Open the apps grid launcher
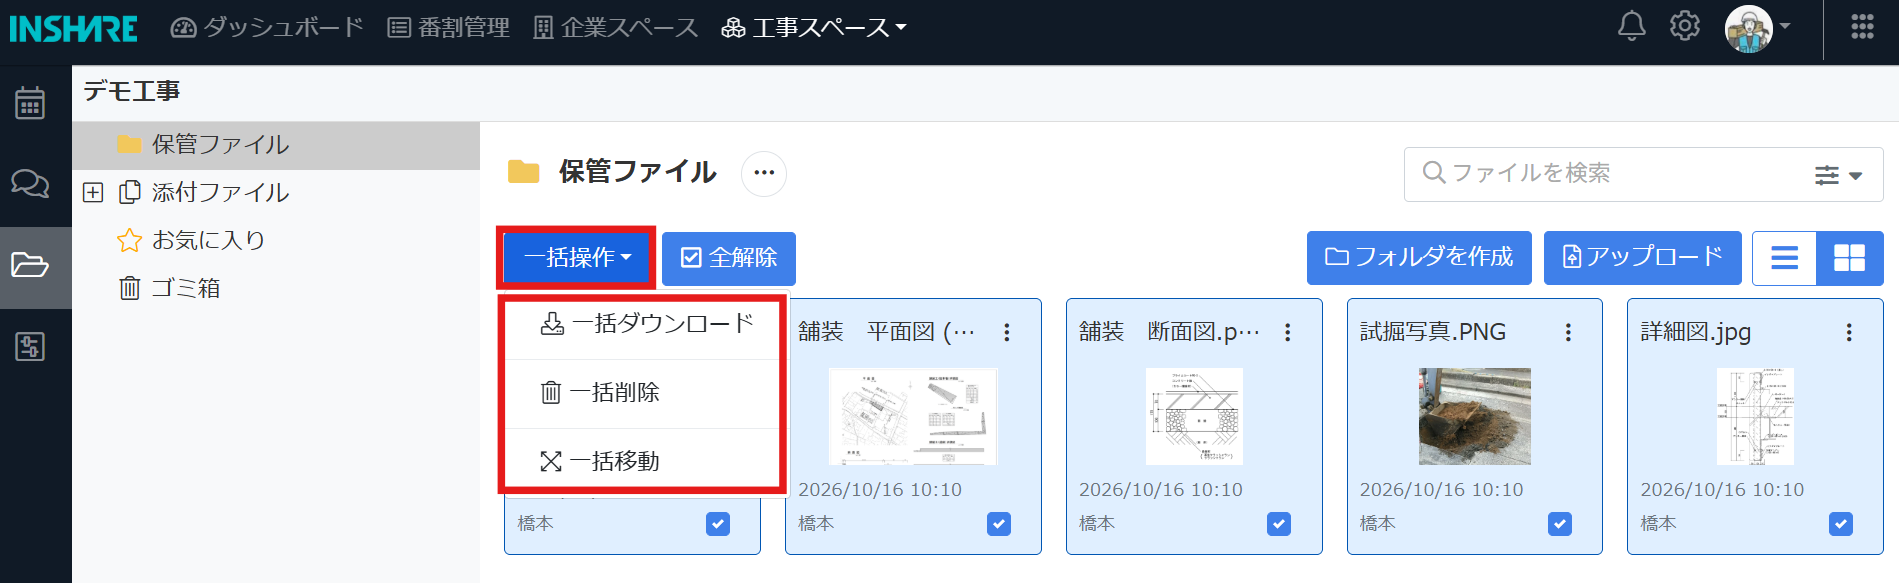This screenshot has height=583, width=1899. pos(1862,27)
